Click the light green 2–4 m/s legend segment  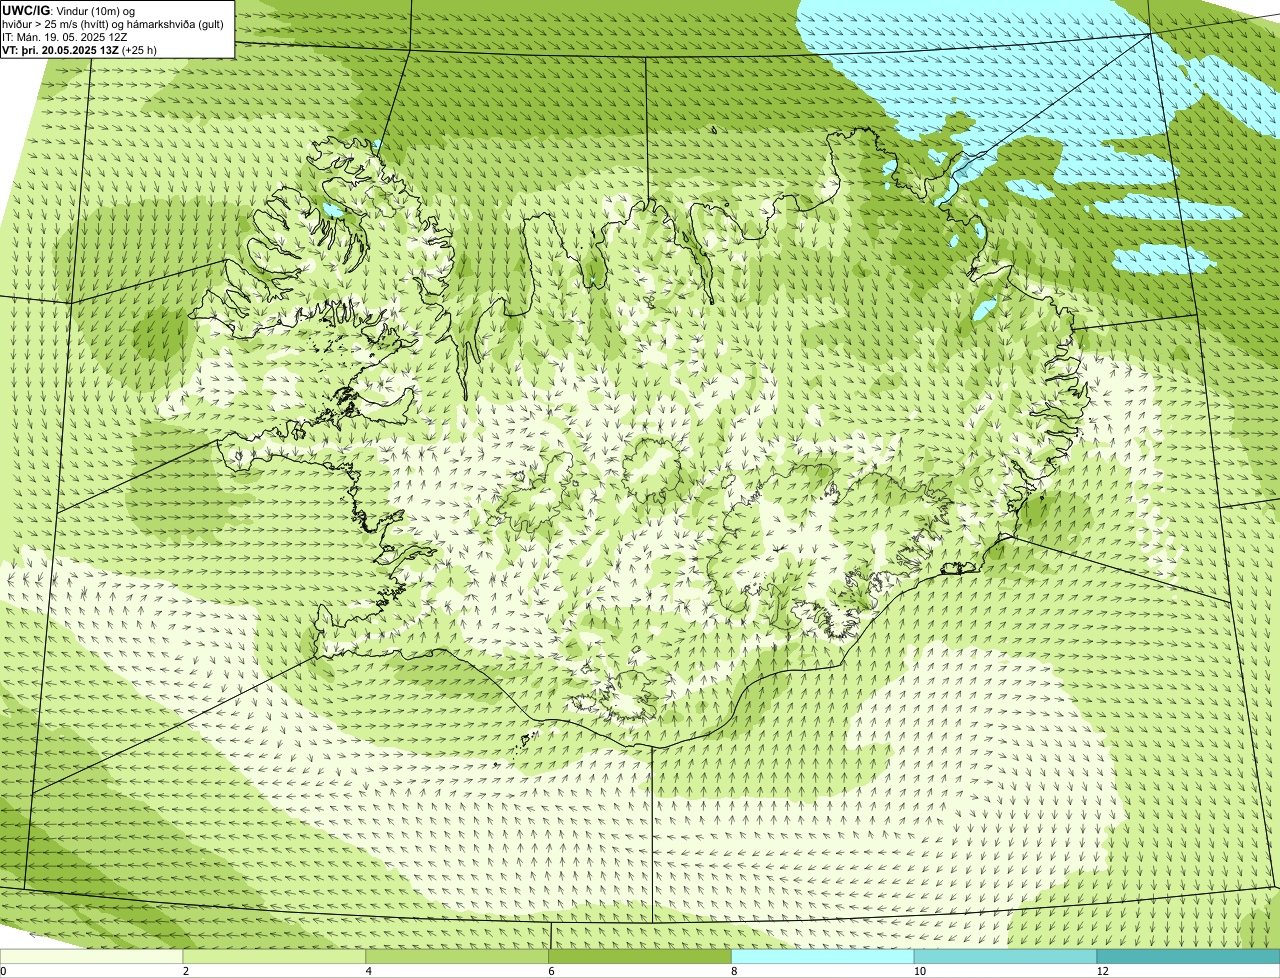(275, 956)
